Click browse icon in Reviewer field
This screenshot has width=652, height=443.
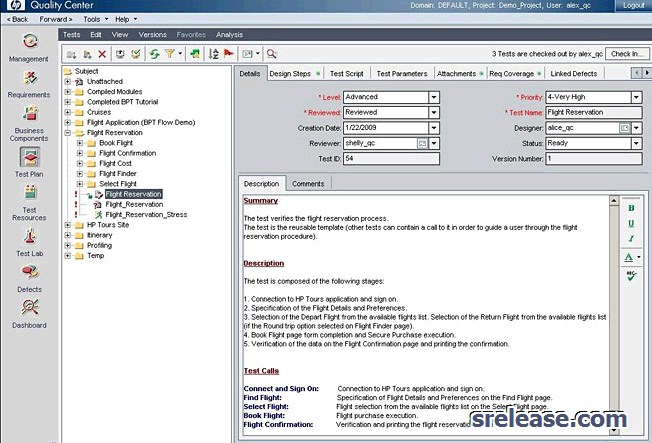[422, 144]
